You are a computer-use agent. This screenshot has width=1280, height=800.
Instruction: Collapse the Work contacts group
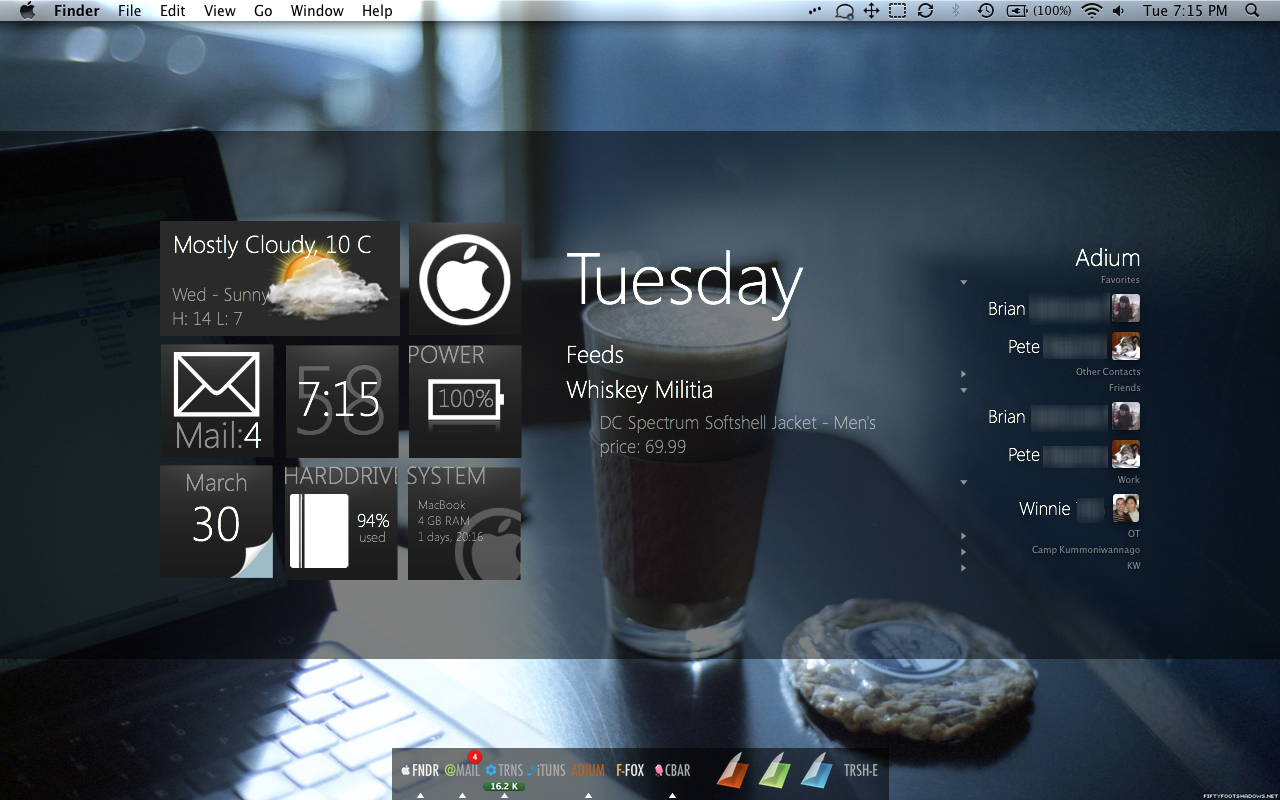pyautogui.click(x=964, y=482)
